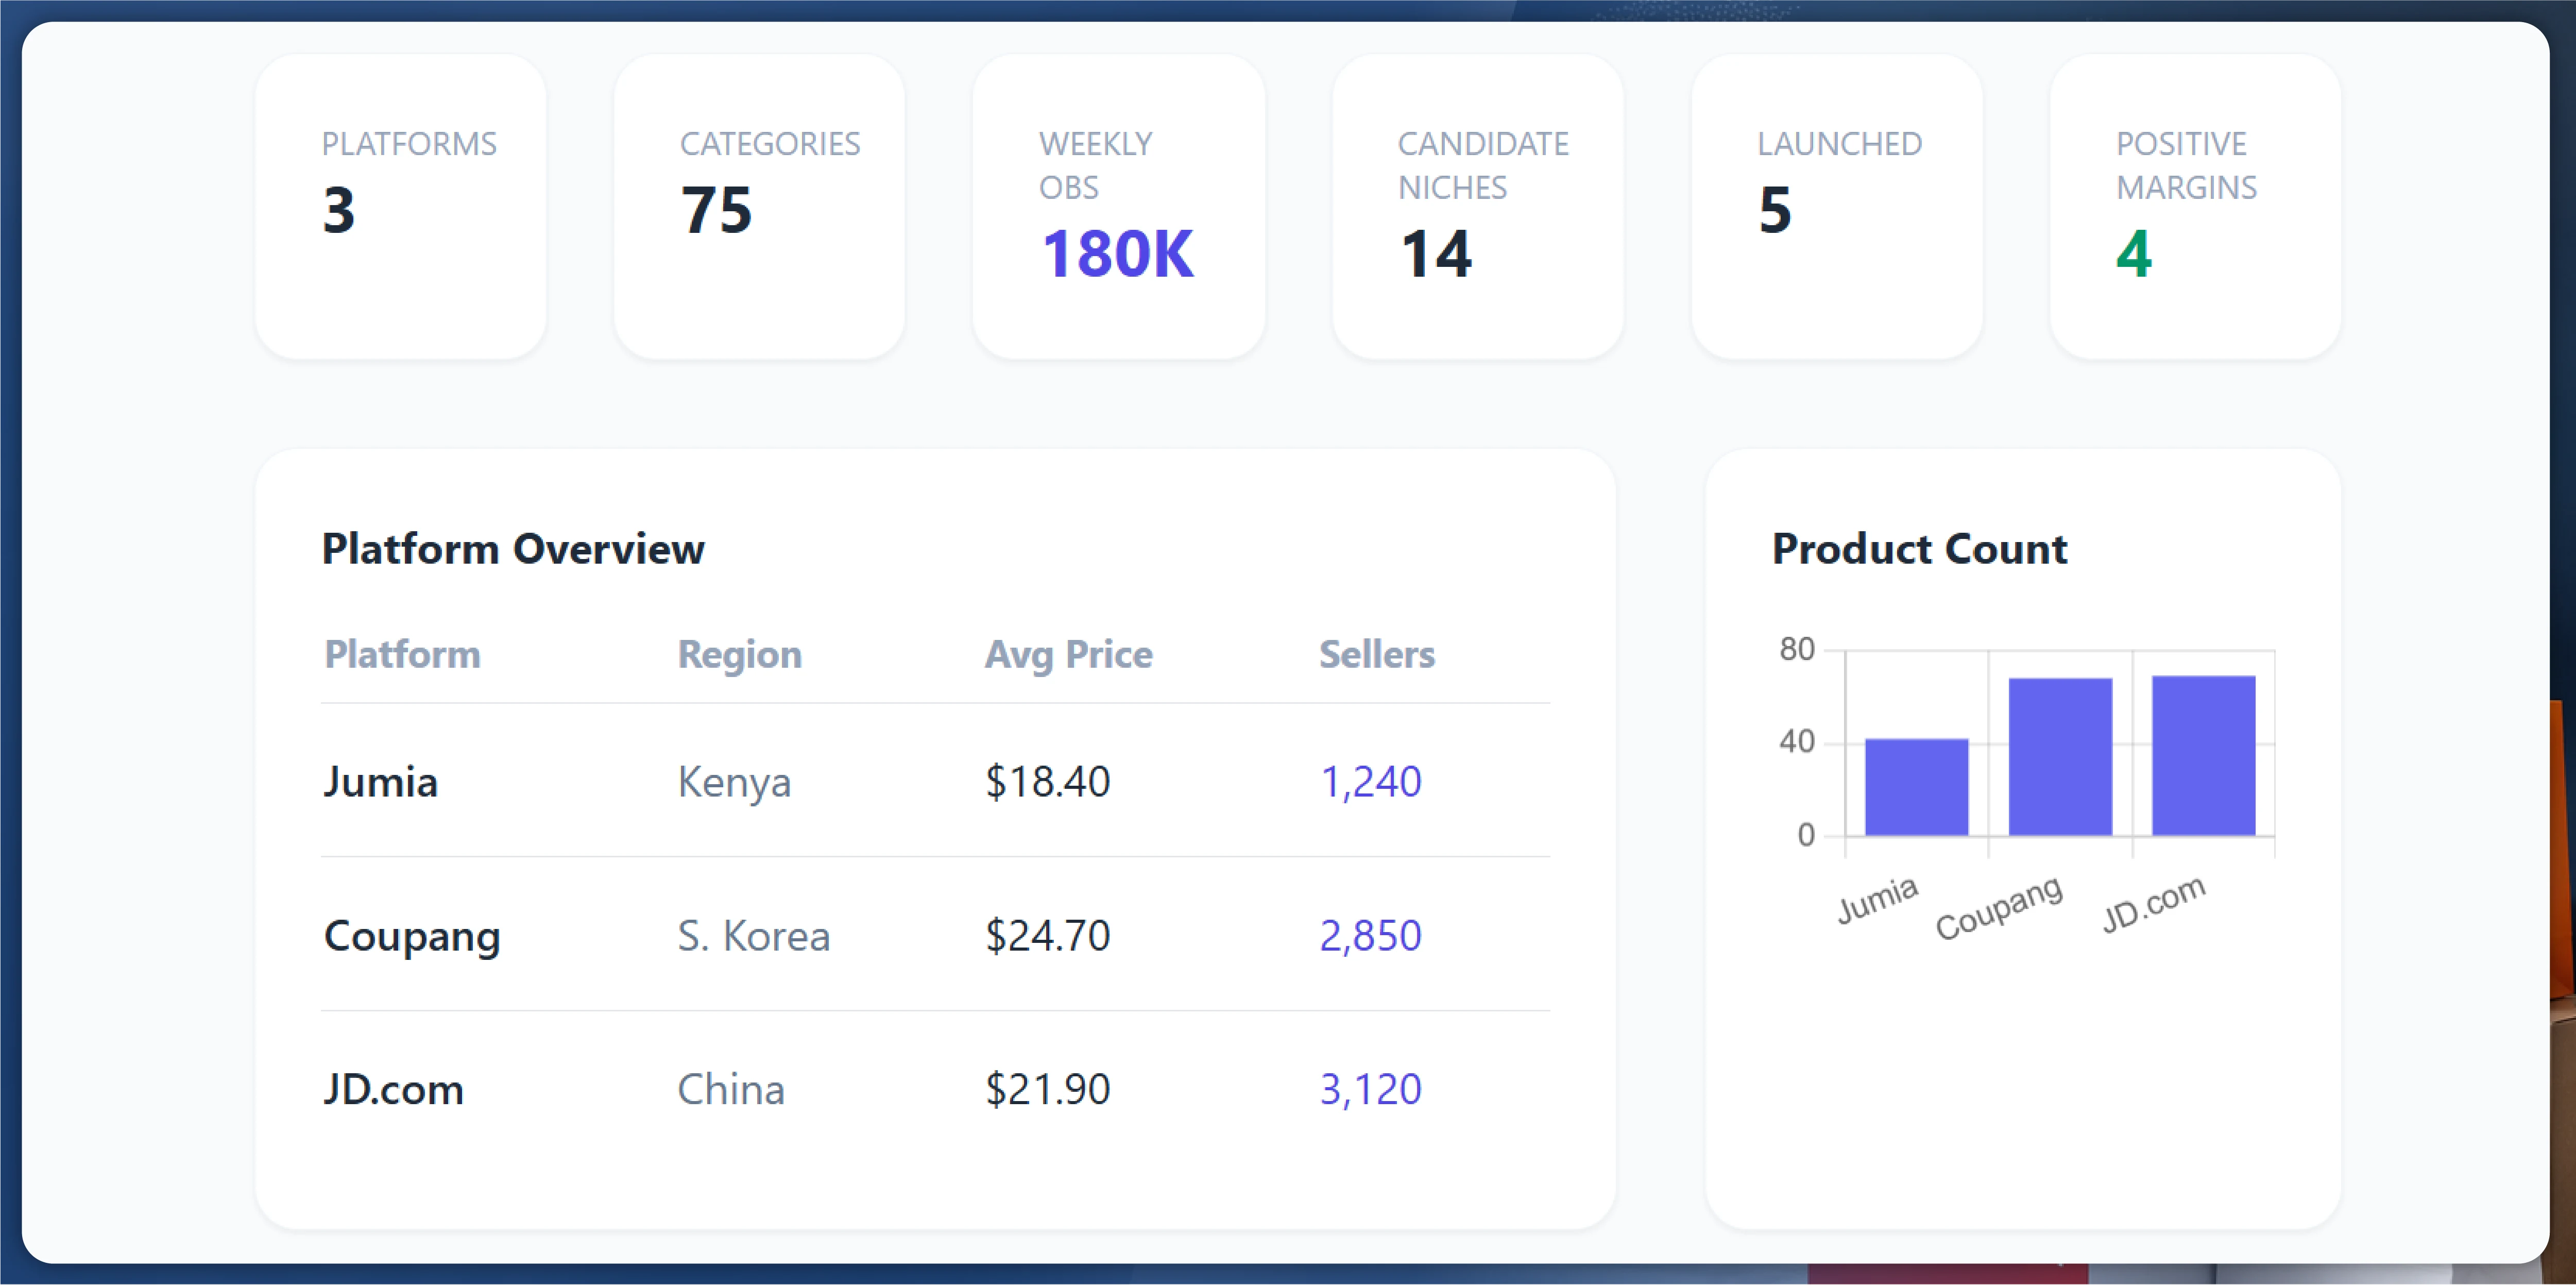The height and width of the screenshot is (1285, 2576).
Task: Select the CATEGORIES card label
Action: [x=770, y=144]
